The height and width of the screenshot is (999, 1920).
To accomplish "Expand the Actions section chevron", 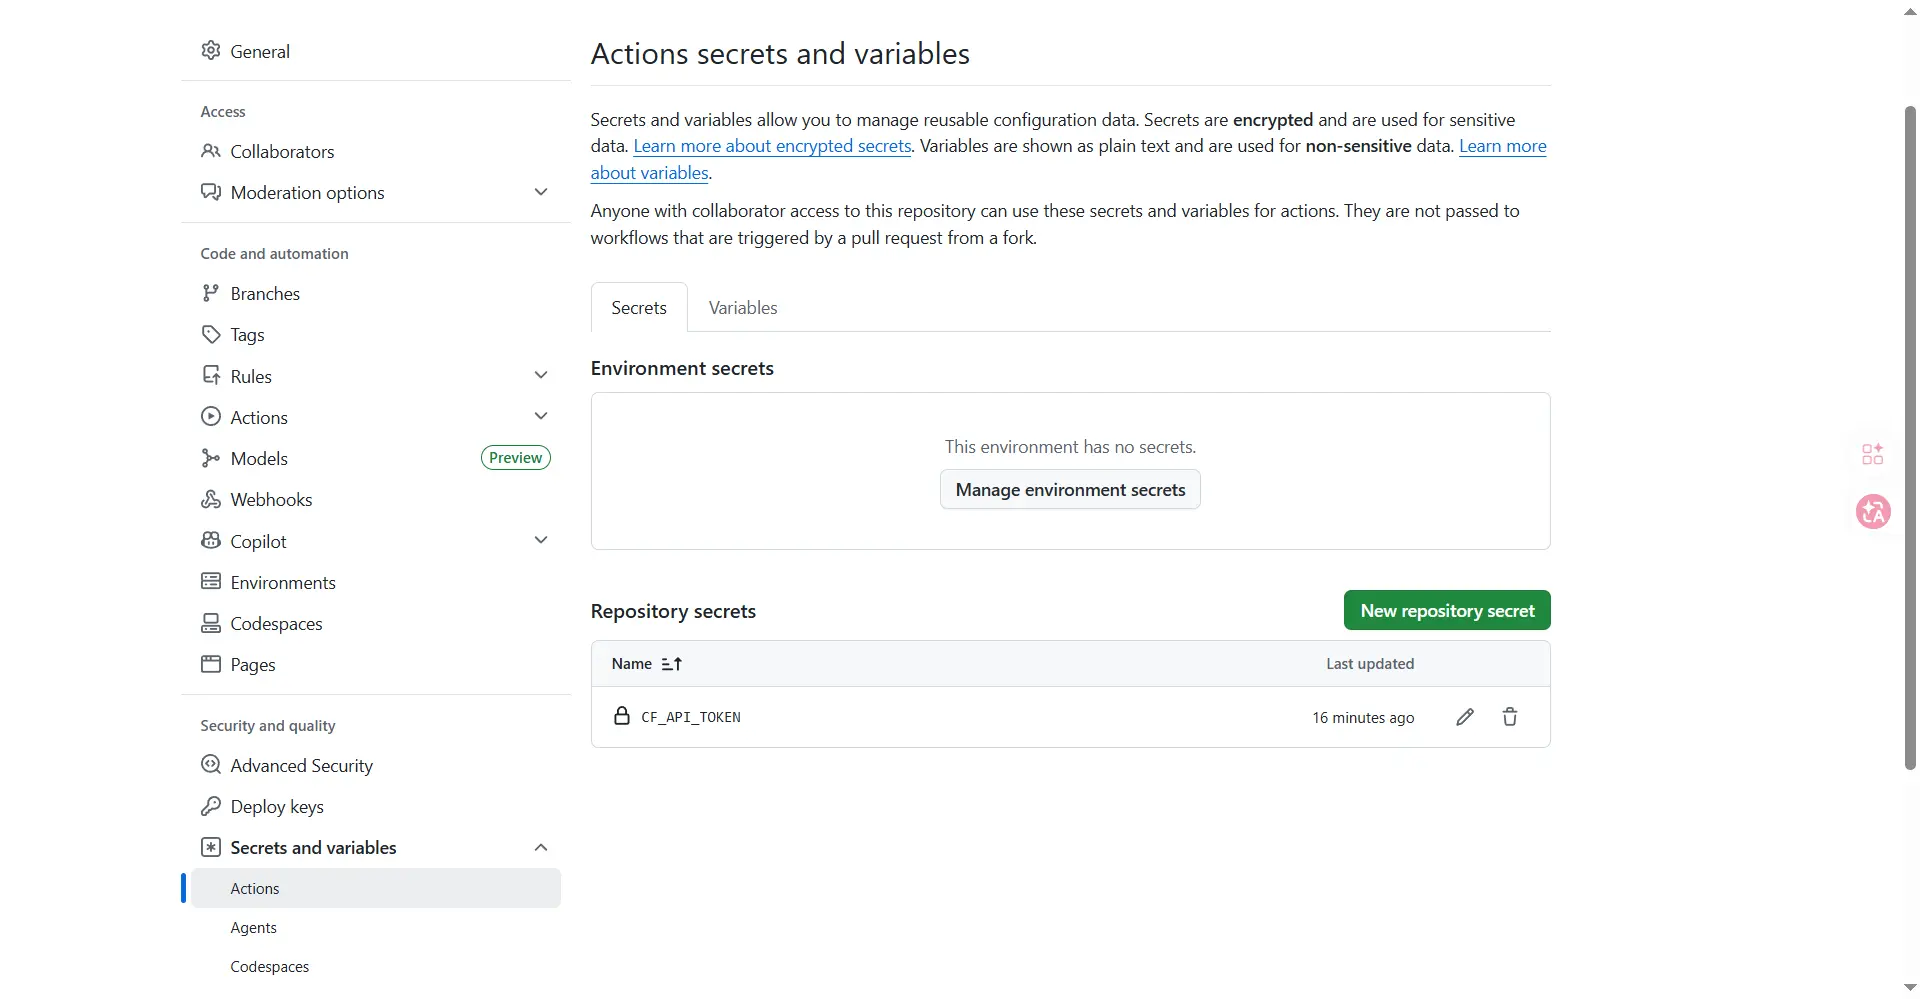I will pyautogui.click(x=541, y=416).
